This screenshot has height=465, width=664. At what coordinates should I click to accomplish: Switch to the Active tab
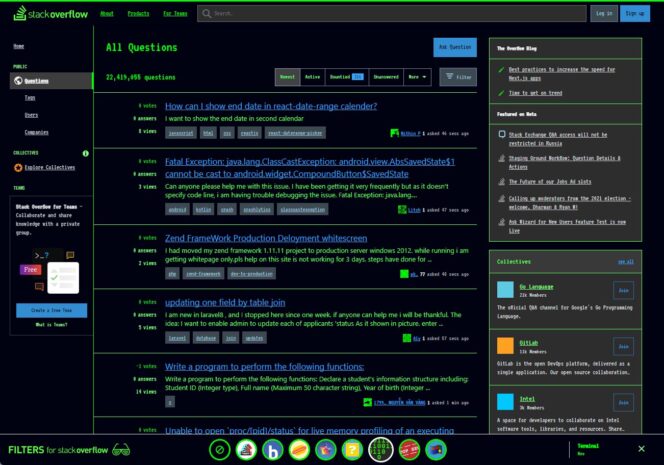pyautogui.click(x=313, y=77)
